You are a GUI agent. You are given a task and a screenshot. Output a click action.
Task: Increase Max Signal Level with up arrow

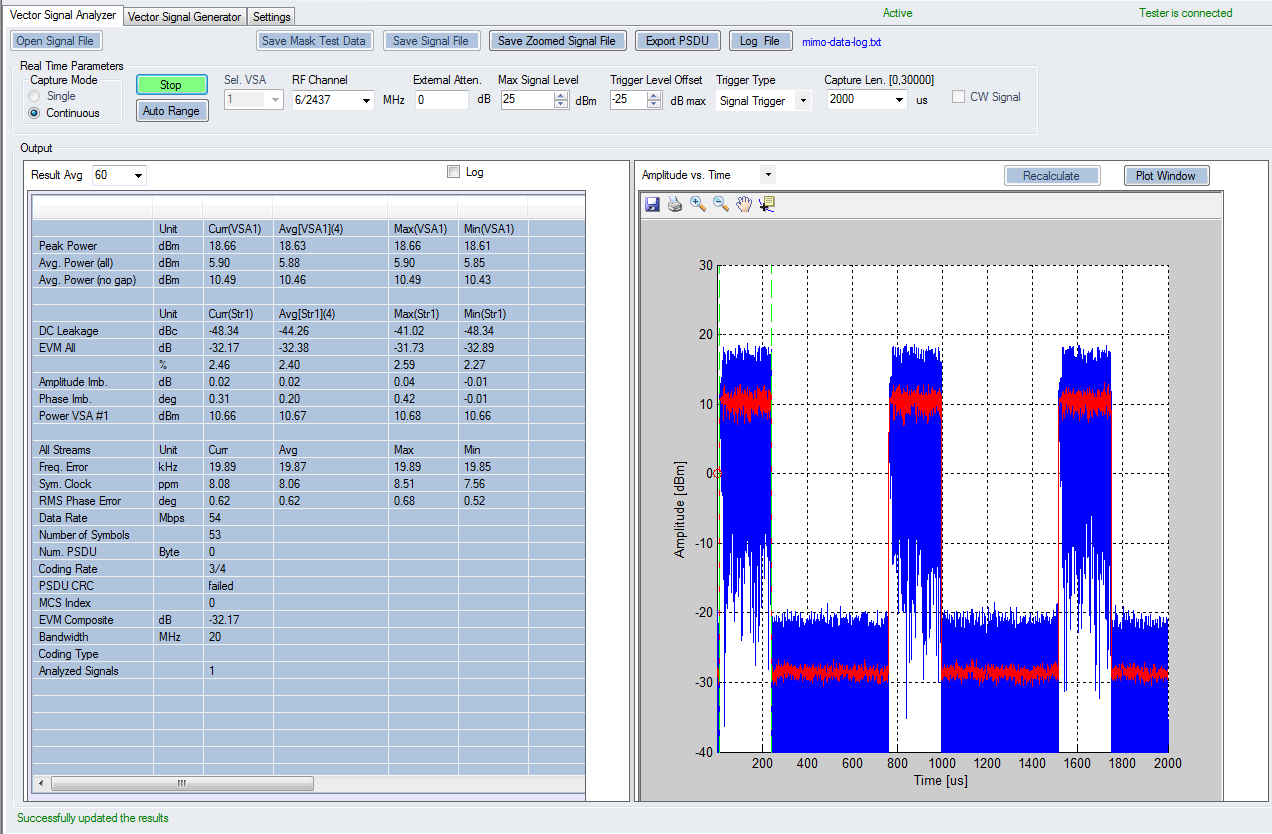[x=561, y=95]
